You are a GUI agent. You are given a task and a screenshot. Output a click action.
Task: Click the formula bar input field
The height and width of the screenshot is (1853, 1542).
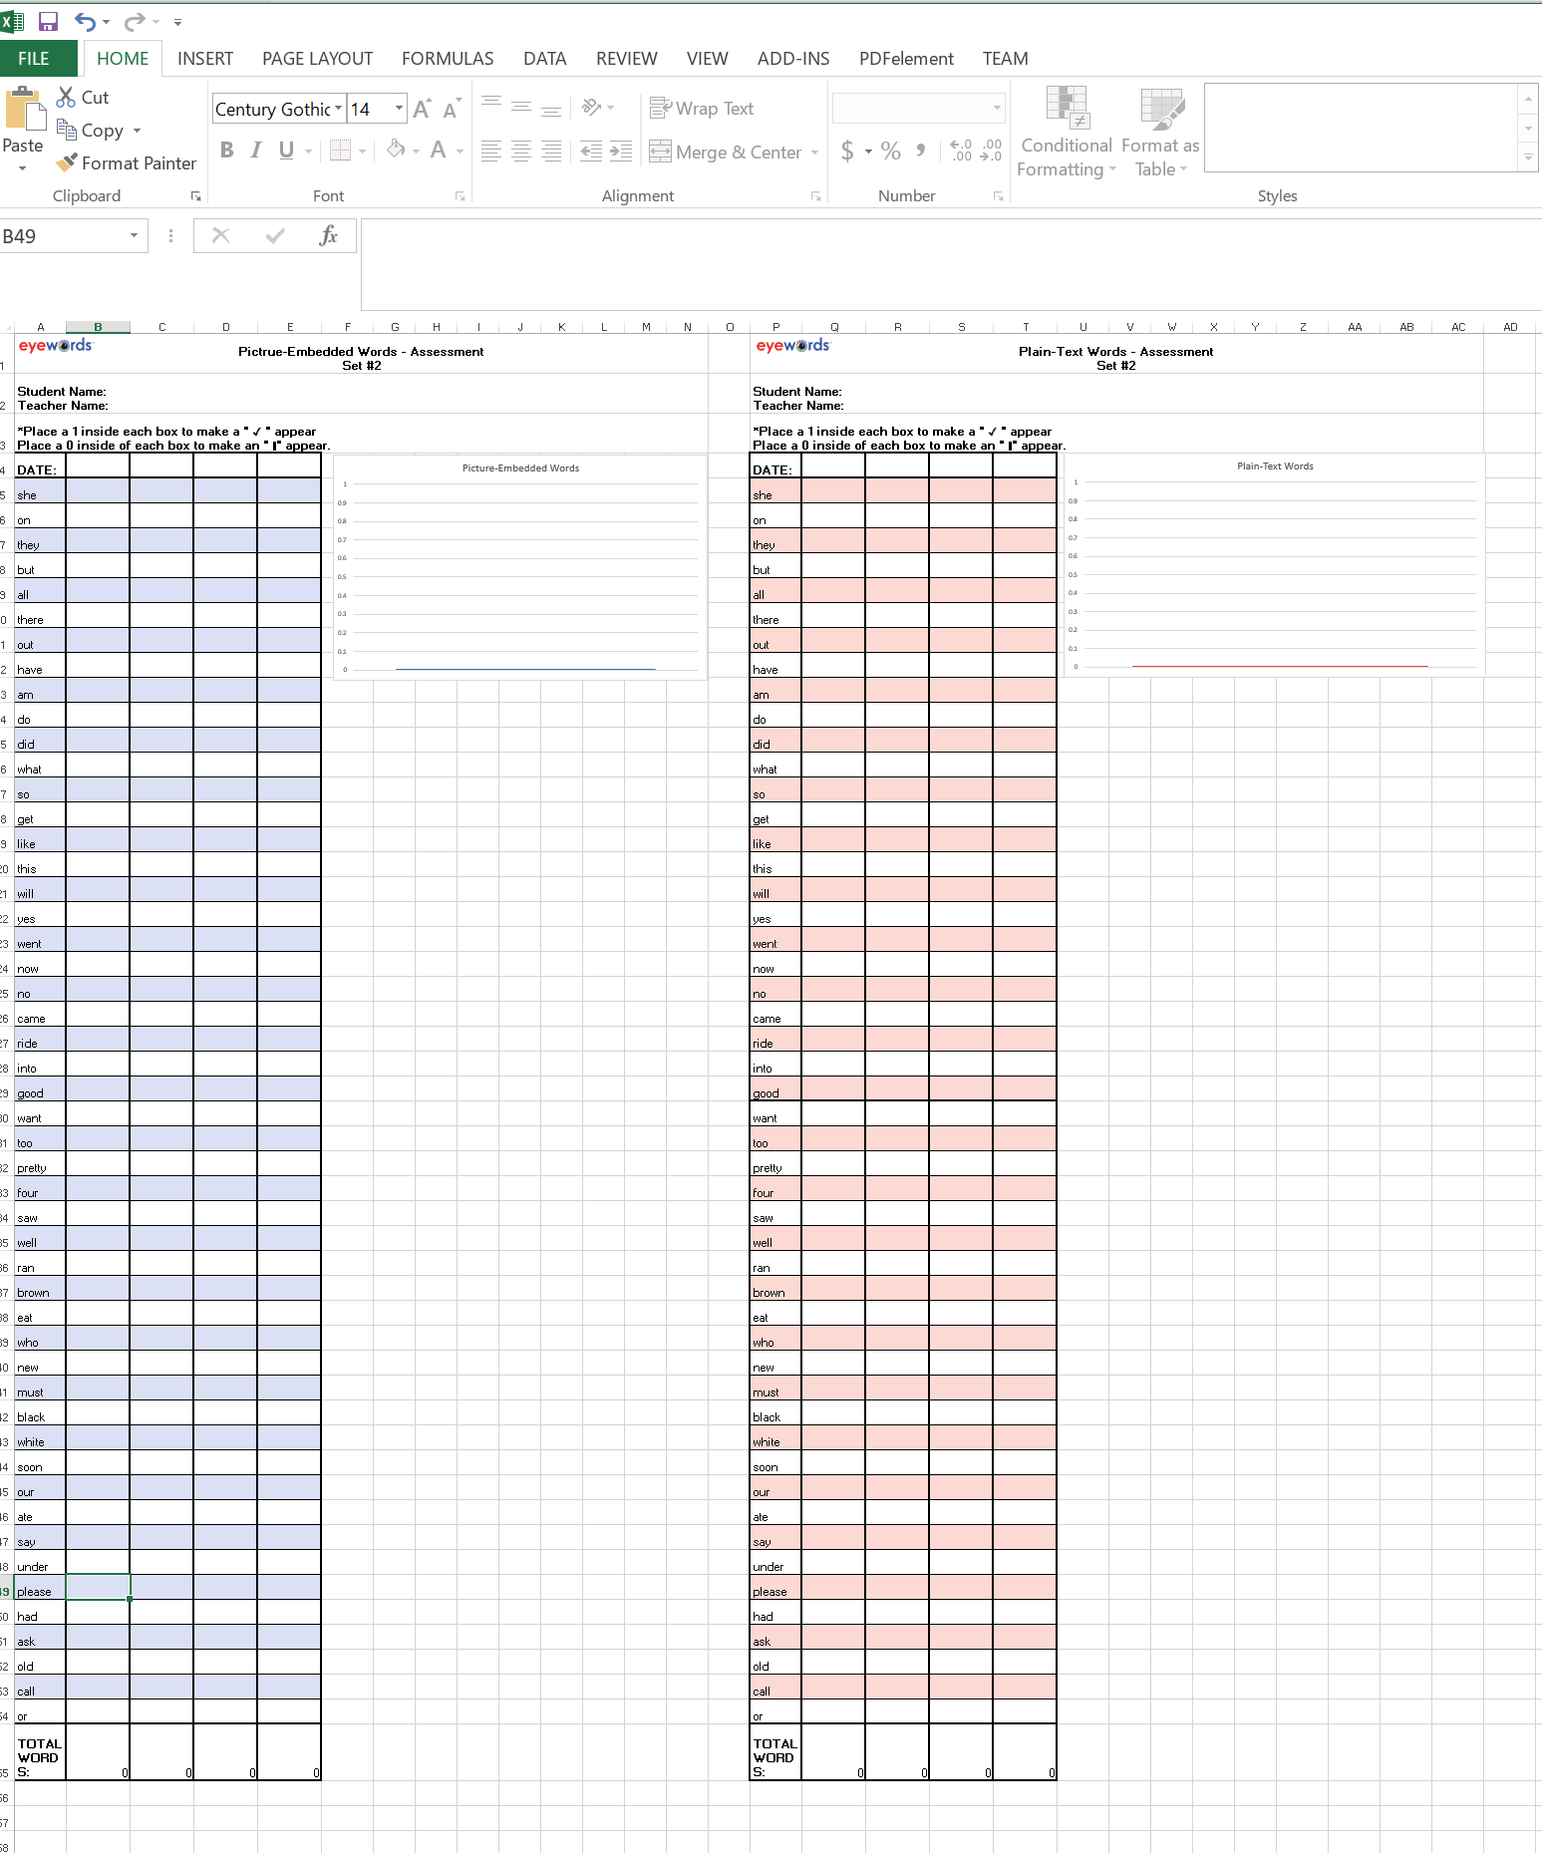coord(950,264)
